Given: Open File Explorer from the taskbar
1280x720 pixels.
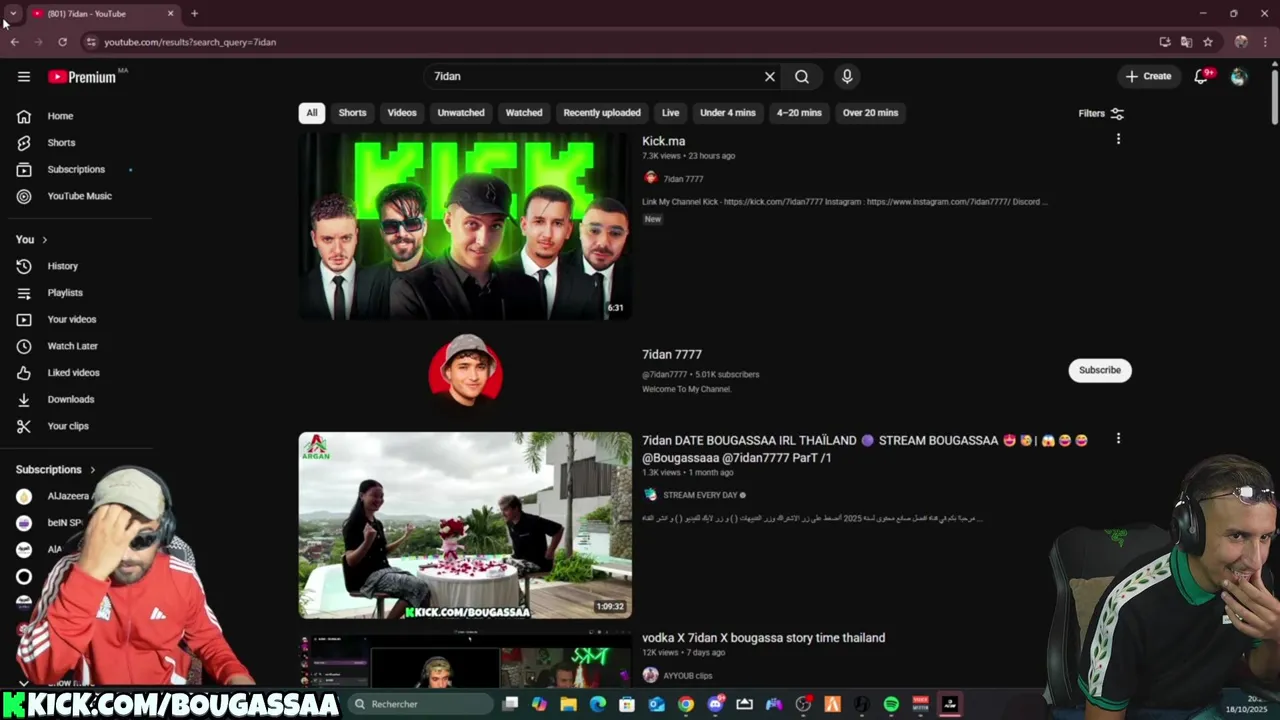Looking at the screenshot, I should coord(569,704).
